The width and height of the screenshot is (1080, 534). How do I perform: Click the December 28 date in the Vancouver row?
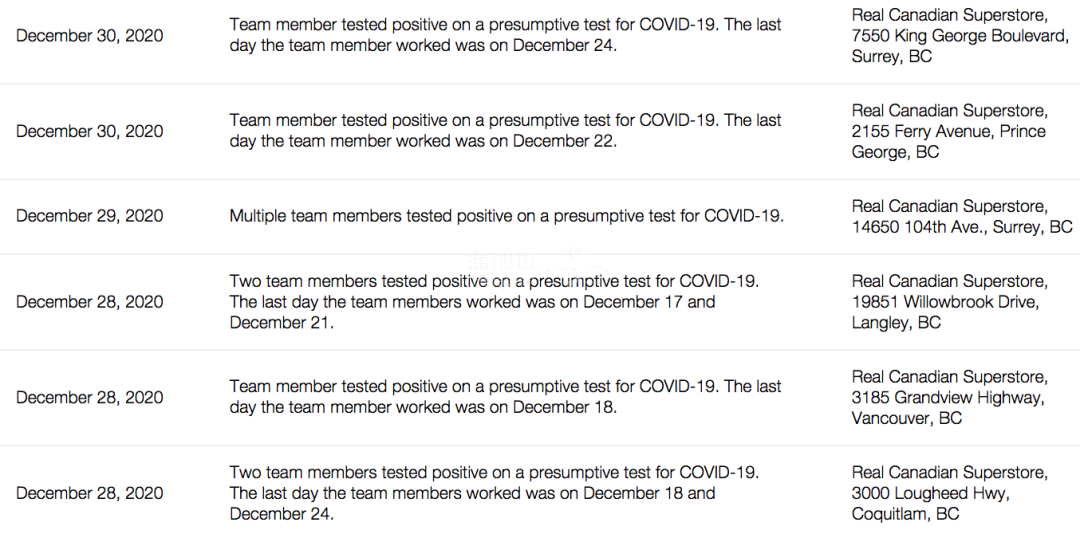point(89,397)
